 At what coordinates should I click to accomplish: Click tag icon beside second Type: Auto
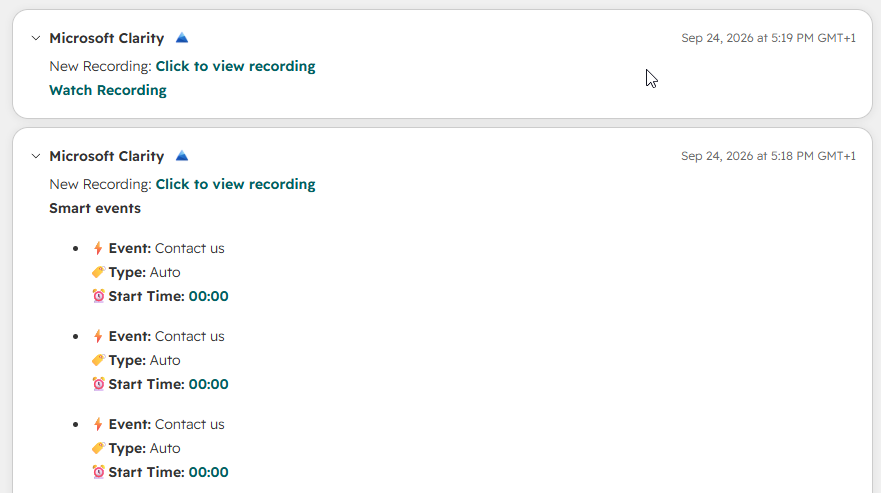(98, 360)
